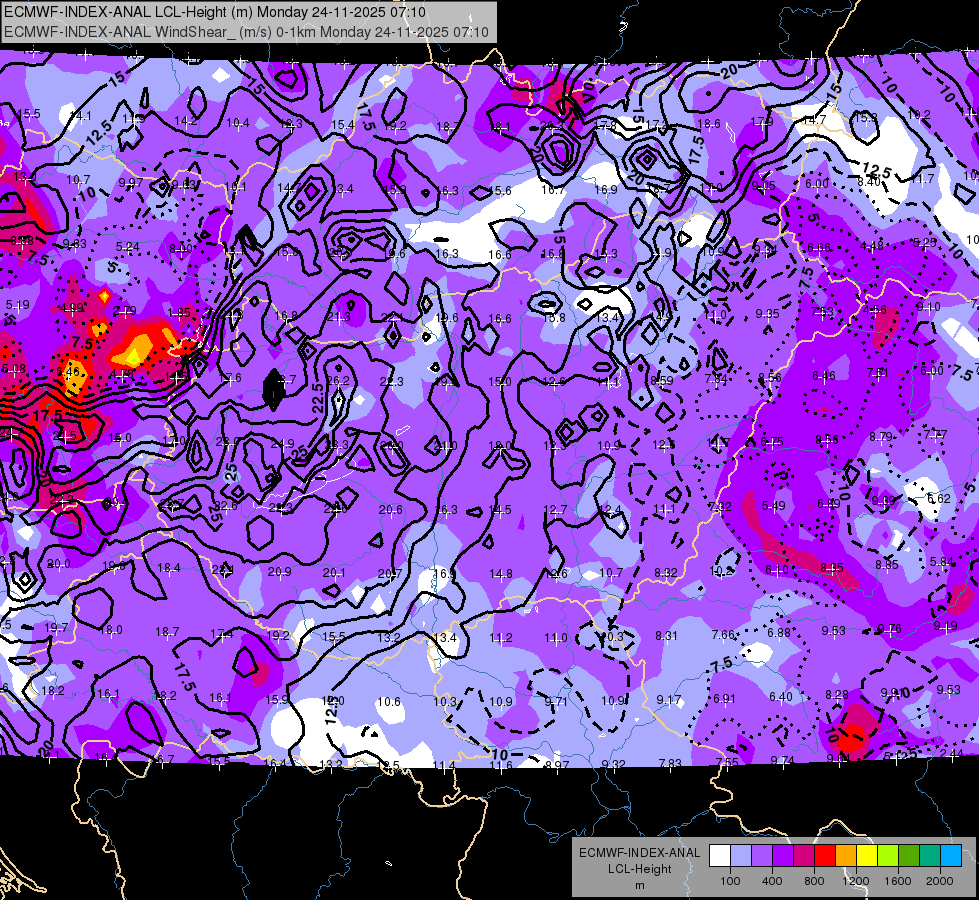Click the "7.51" grid point value

tap(877, 373)
